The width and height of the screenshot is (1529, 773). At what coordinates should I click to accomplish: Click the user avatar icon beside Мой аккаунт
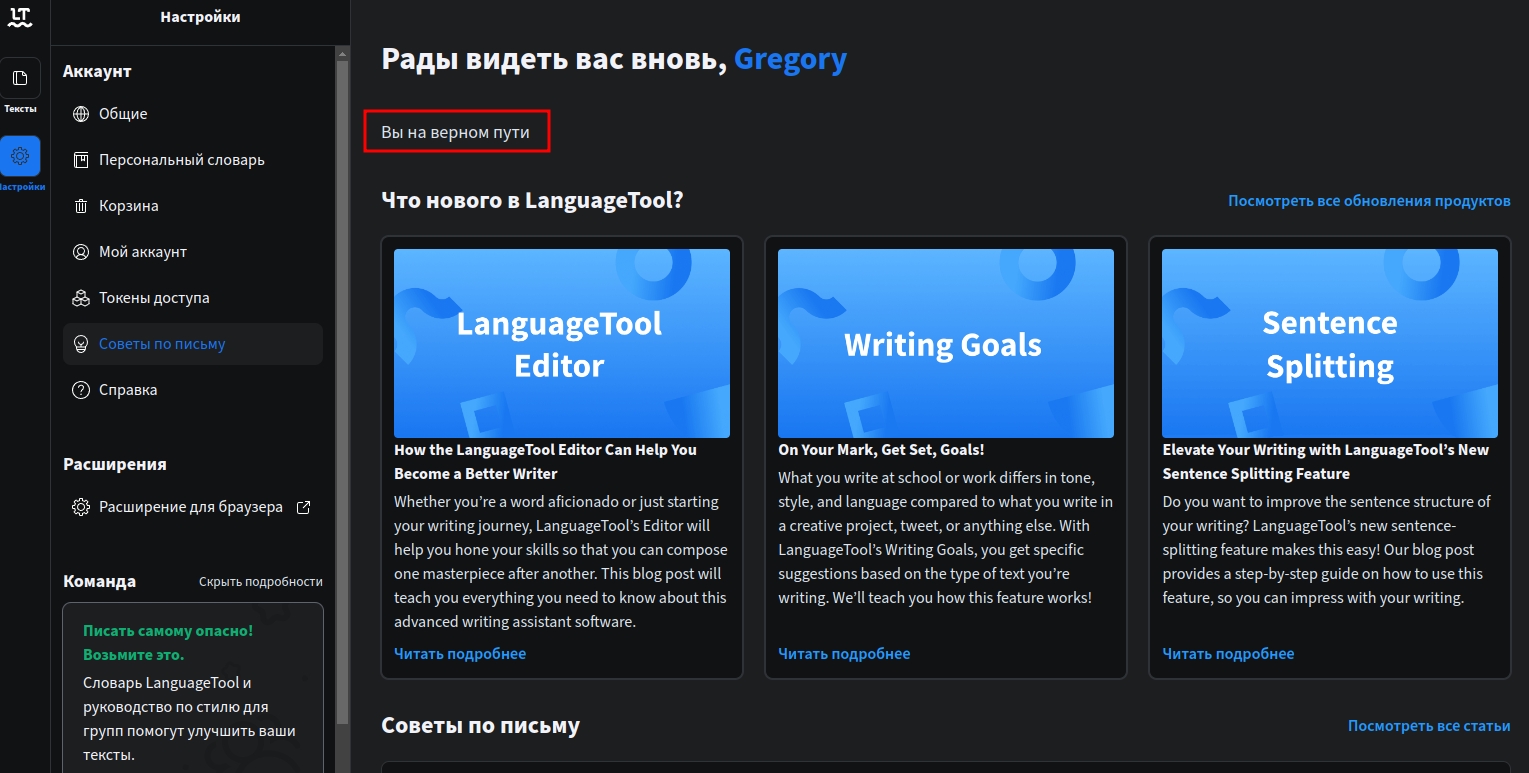[81, 252]
